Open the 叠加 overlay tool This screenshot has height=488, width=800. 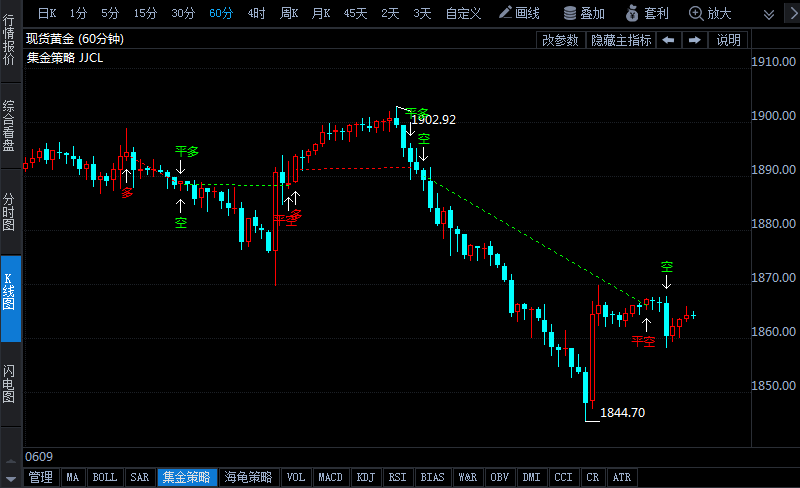[x=584, y=13]
